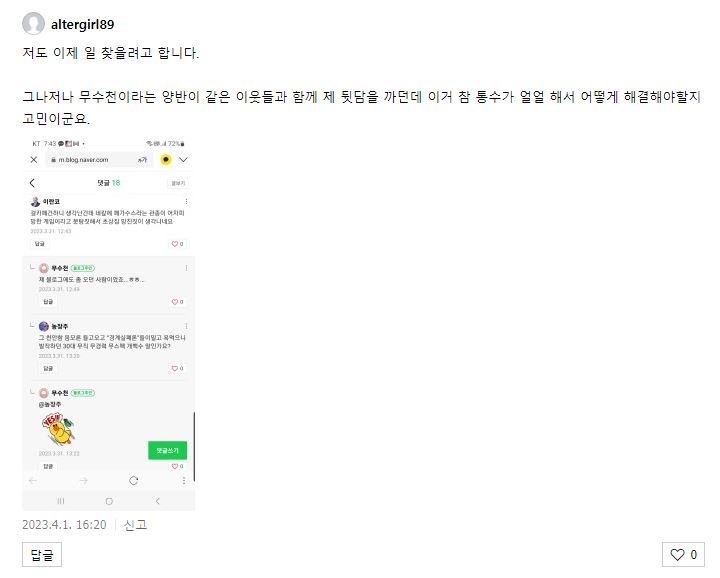Open the options menu on 이린표's comment

[x=186, y=202]
